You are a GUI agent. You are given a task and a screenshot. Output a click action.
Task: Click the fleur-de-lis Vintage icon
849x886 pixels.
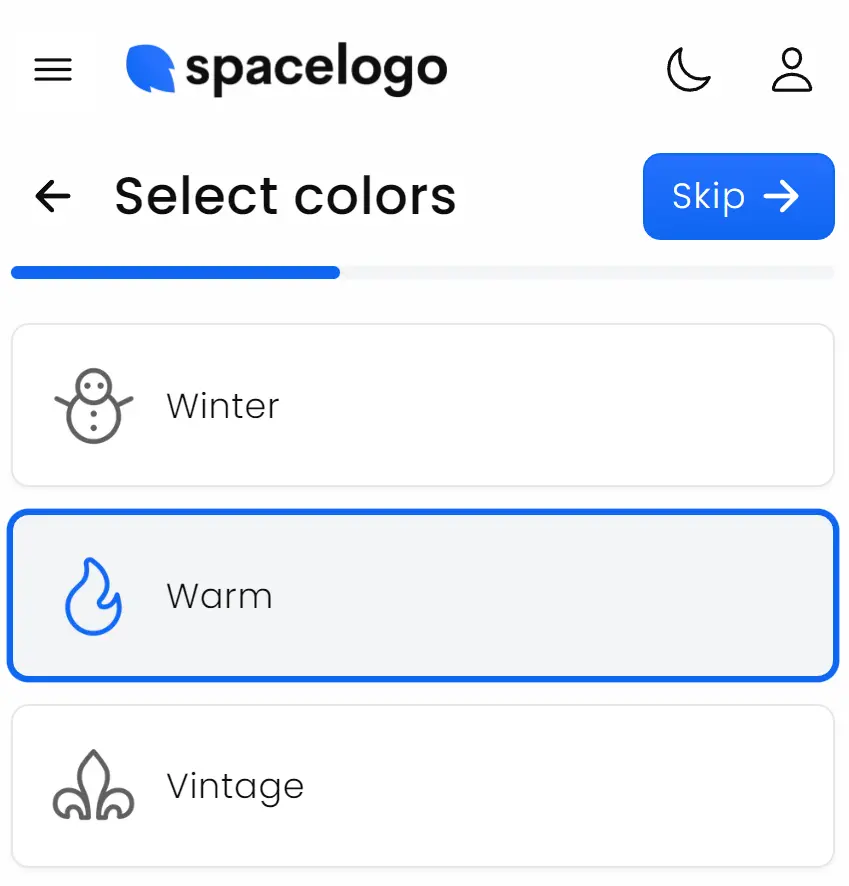[x=93, y=786]
